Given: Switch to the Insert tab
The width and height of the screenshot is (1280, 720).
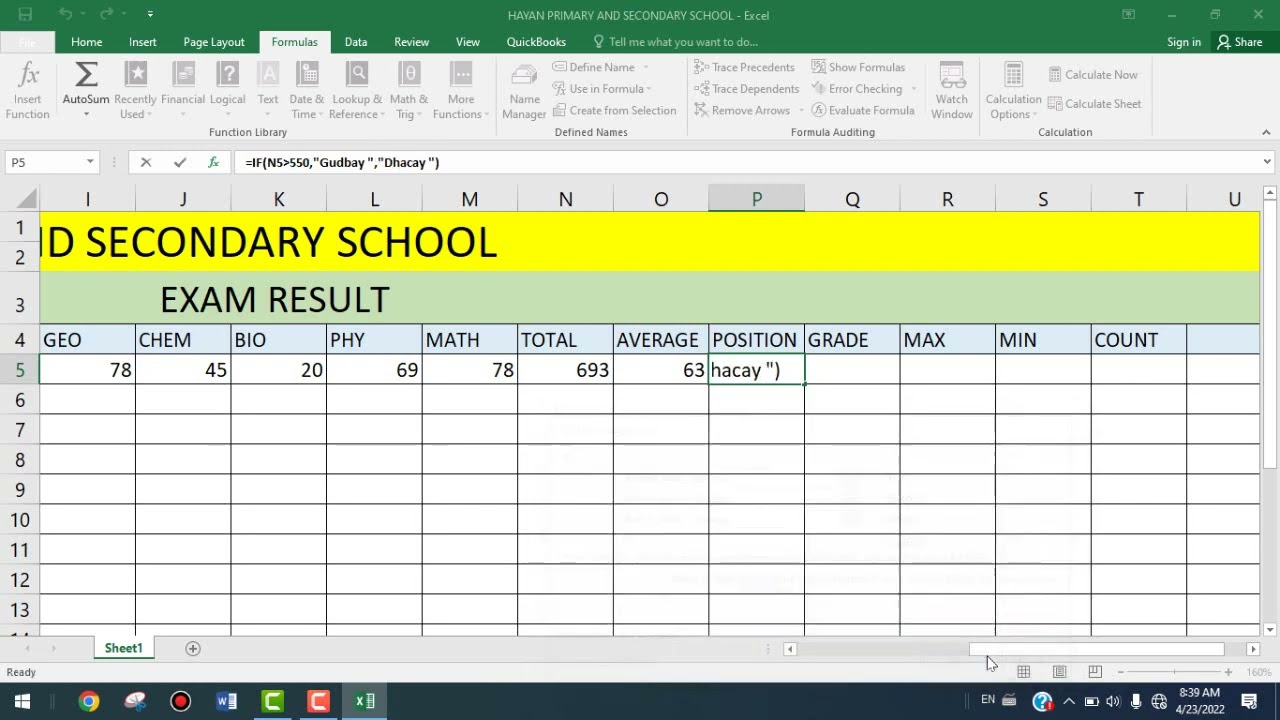Looking at the screenshot, I should coord(143,42).
